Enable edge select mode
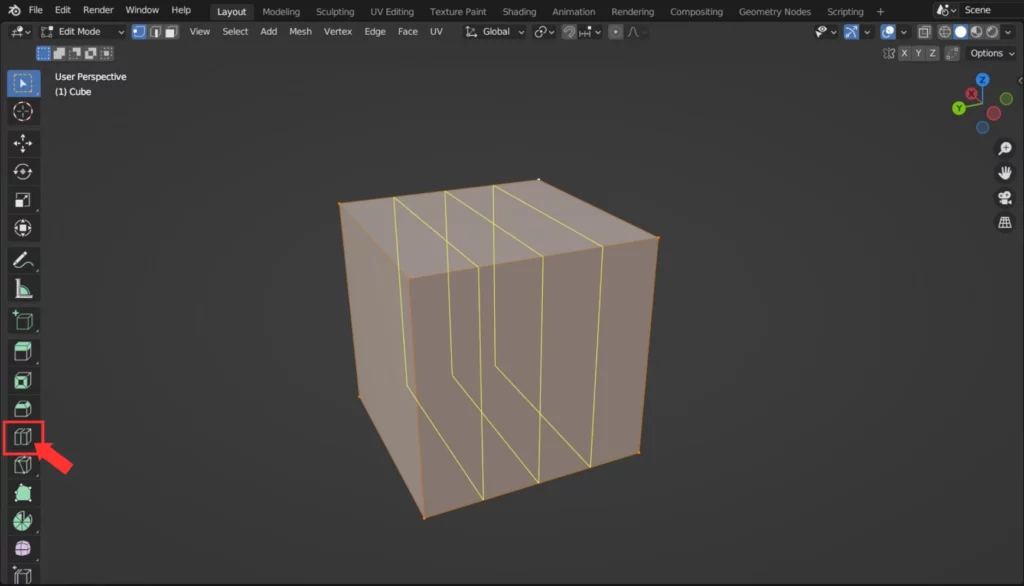Image resolution: width=1024 pixels, height=586 pixels. tap(155, 32)
